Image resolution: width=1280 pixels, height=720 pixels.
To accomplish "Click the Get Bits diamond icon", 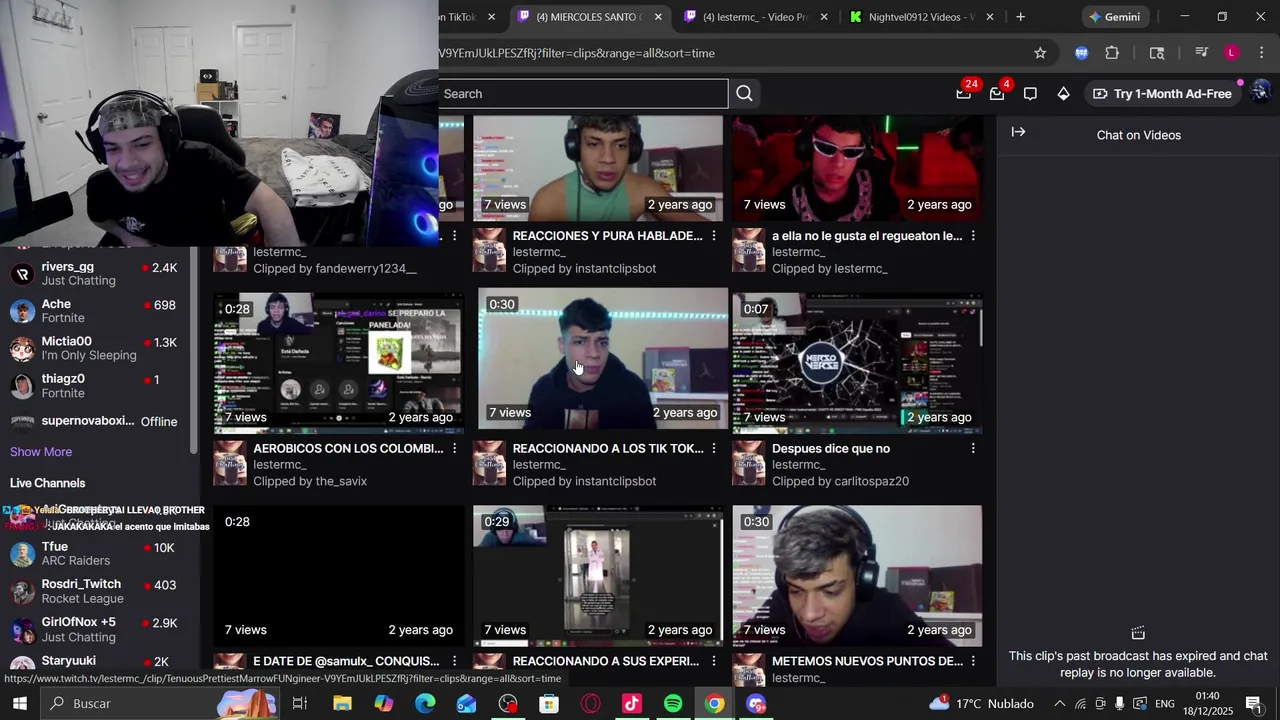I will click(x=1063, y=94).
